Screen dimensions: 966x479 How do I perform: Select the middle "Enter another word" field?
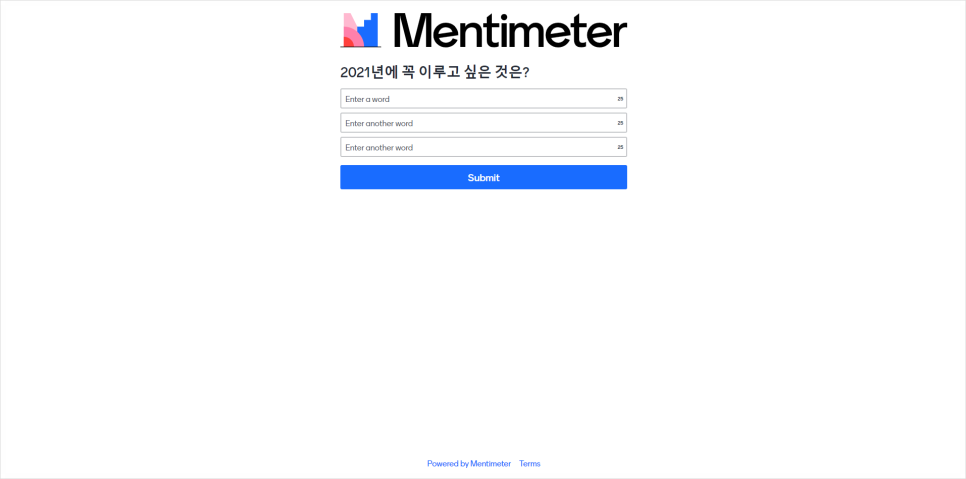[x=484, y=123]
